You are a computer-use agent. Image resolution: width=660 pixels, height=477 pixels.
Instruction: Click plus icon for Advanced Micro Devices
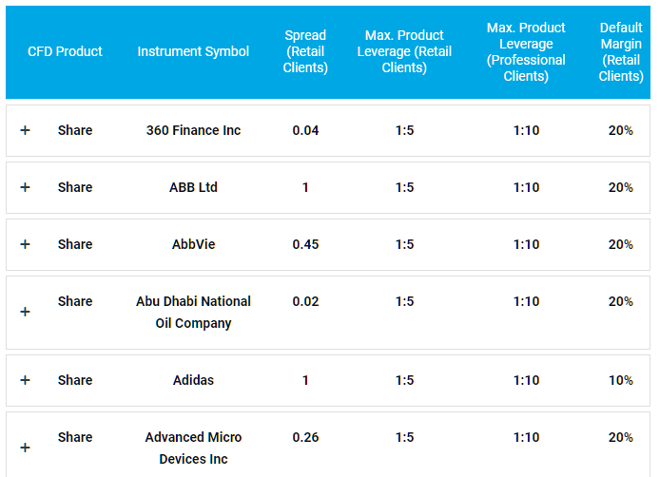pyautogui.click(x=25, y=448)
